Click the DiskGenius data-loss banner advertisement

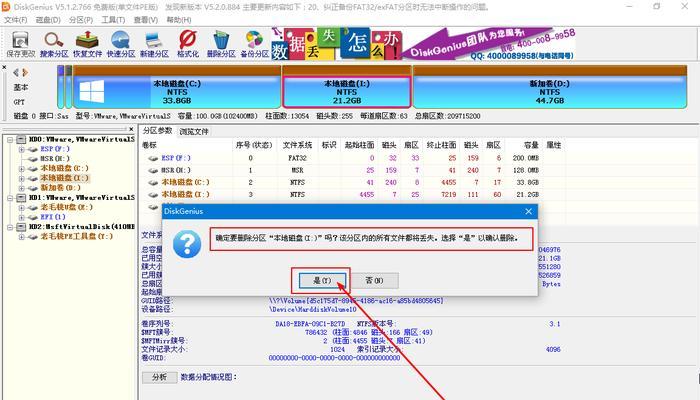pyautogui.click(x=423, y=44)
